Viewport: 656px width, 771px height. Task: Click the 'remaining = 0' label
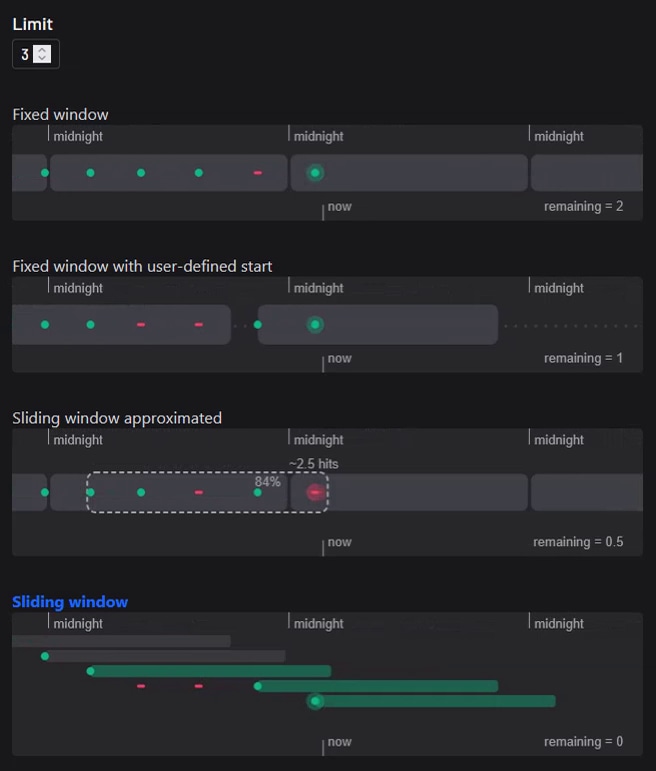point(583,742)
